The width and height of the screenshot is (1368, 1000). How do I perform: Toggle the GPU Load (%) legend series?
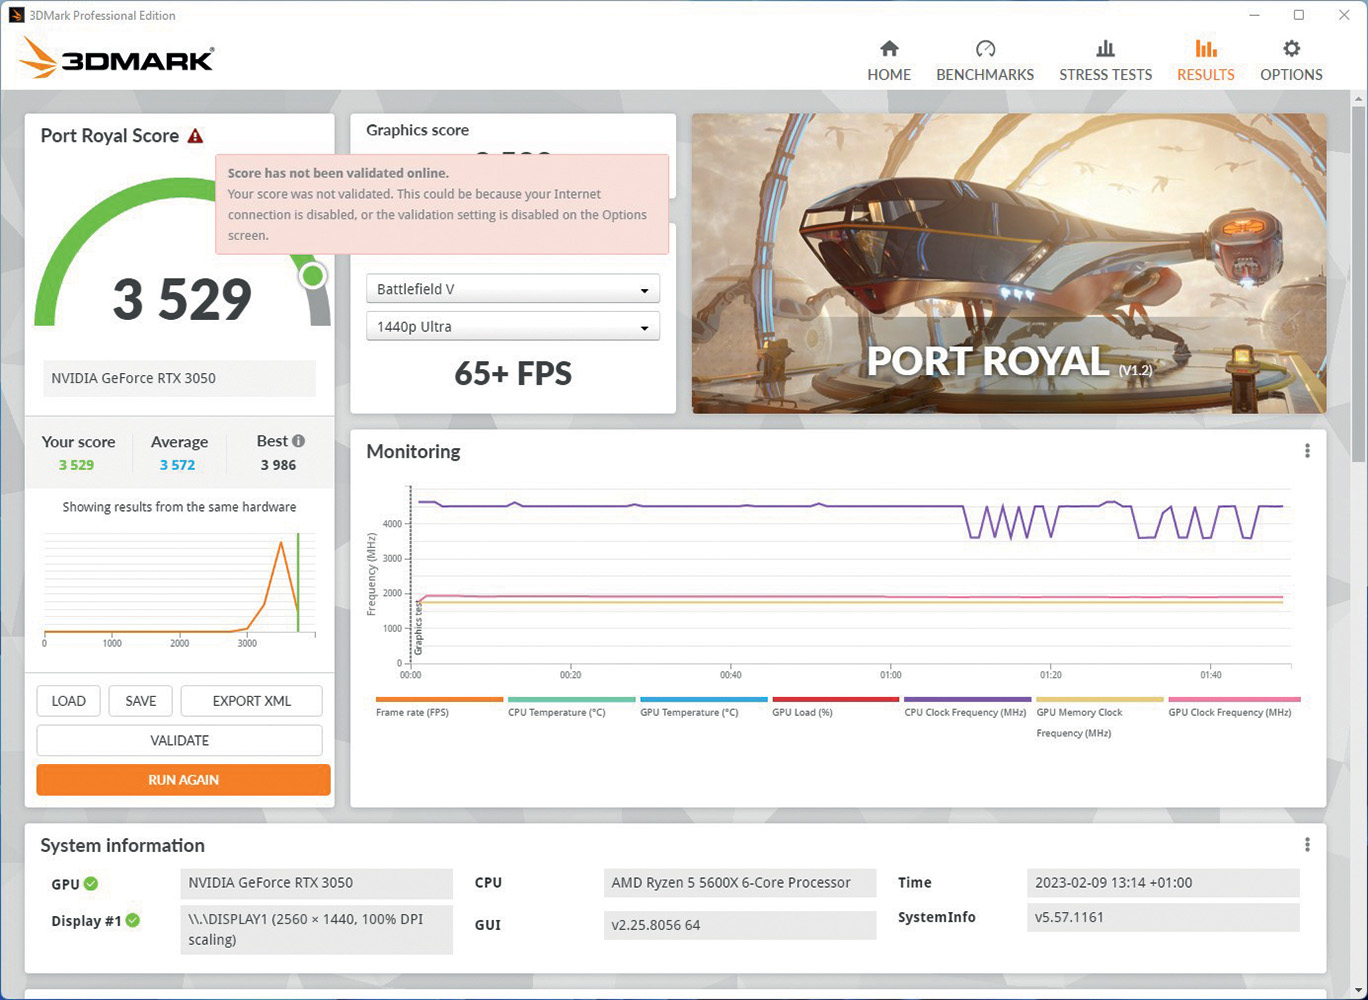click(x=802, y=712)
